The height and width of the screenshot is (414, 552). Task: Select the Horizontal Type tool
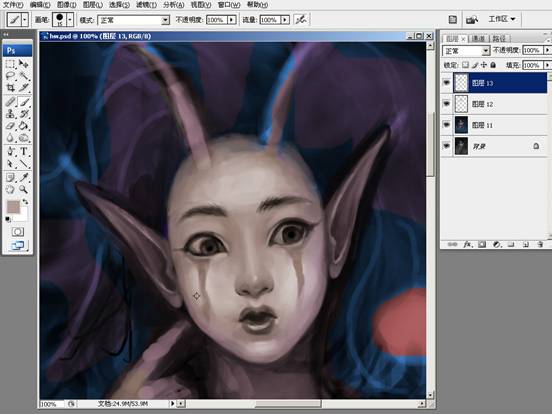point(24,152)
